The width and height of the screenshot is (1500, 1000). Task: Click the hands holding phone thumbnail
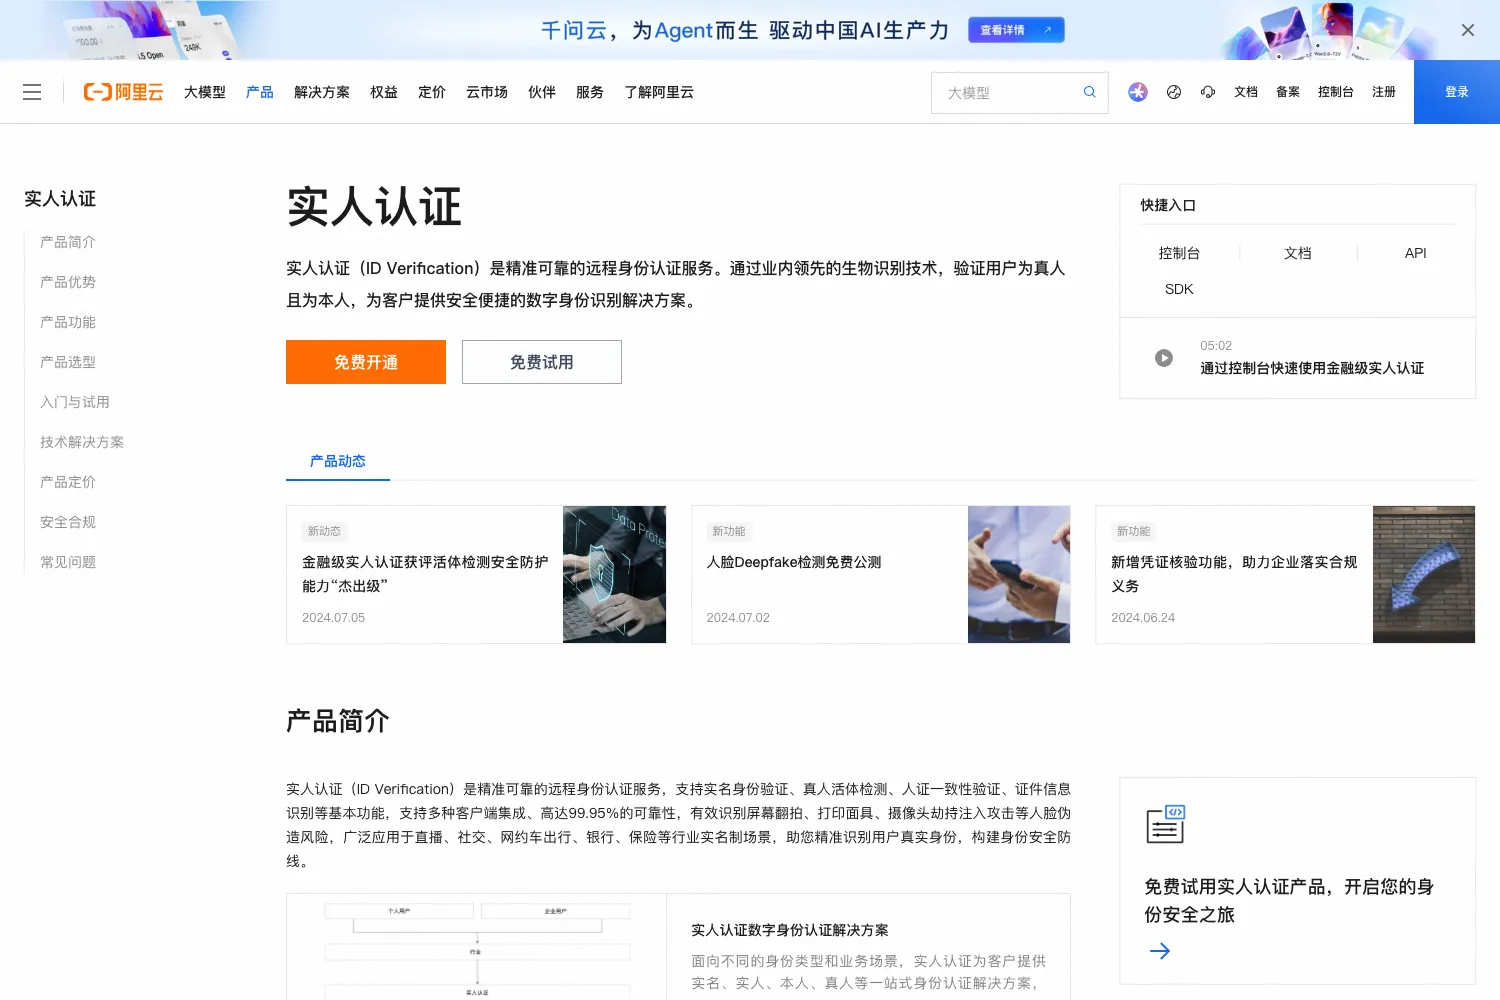pos(1019,574)
